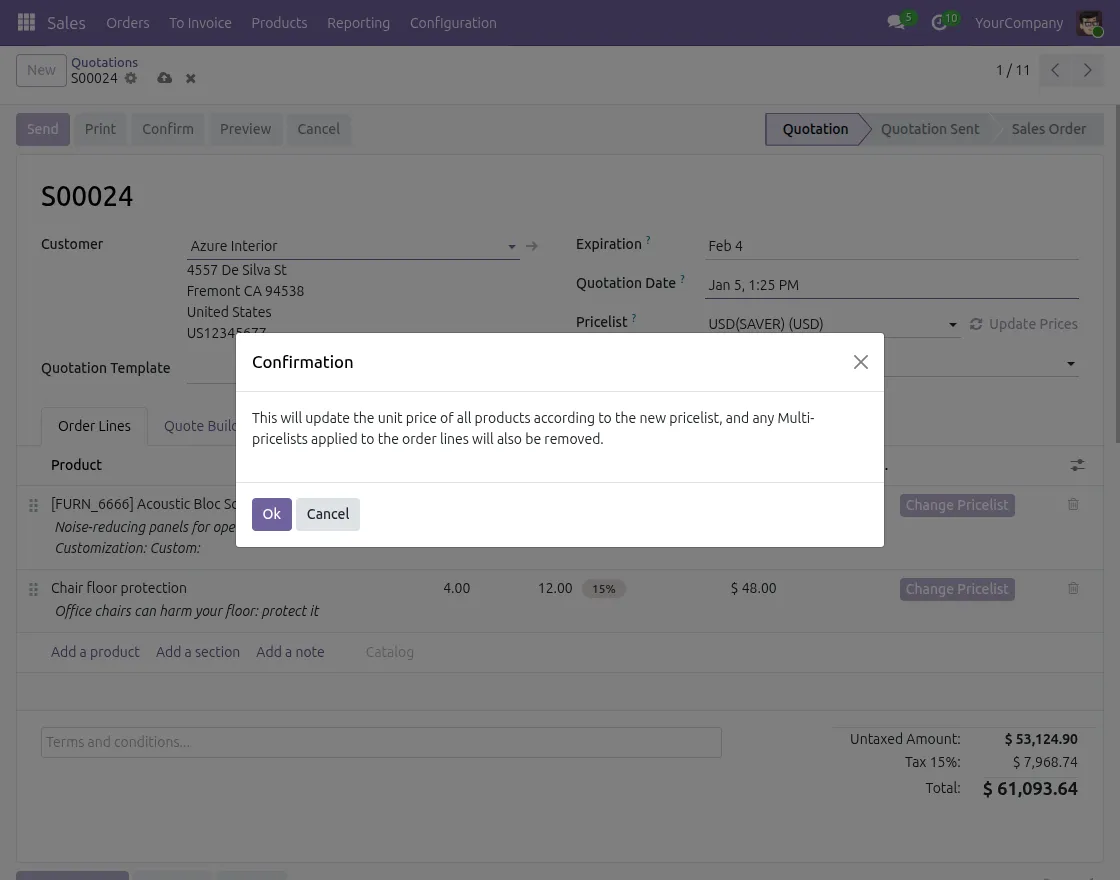Click the Cancel quotation button in toolbar
Image resolution: width=1120 pixels, height=880 pixels.
(319, 129)
